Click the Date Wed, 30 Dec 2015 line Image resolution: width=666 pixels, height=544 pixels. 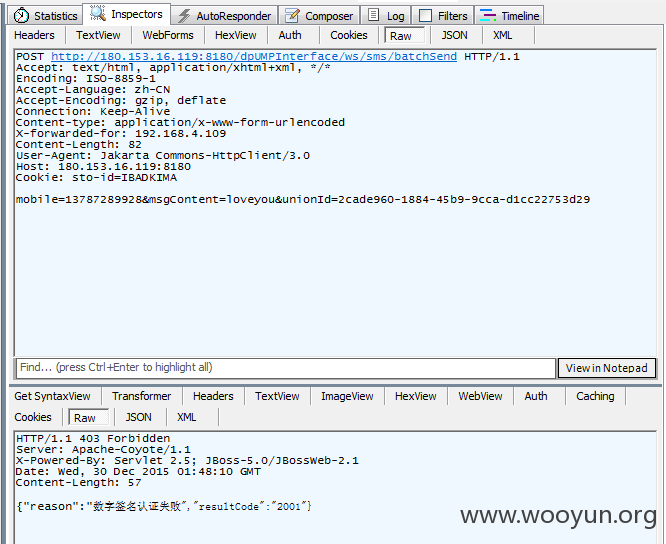pos(138,472)
